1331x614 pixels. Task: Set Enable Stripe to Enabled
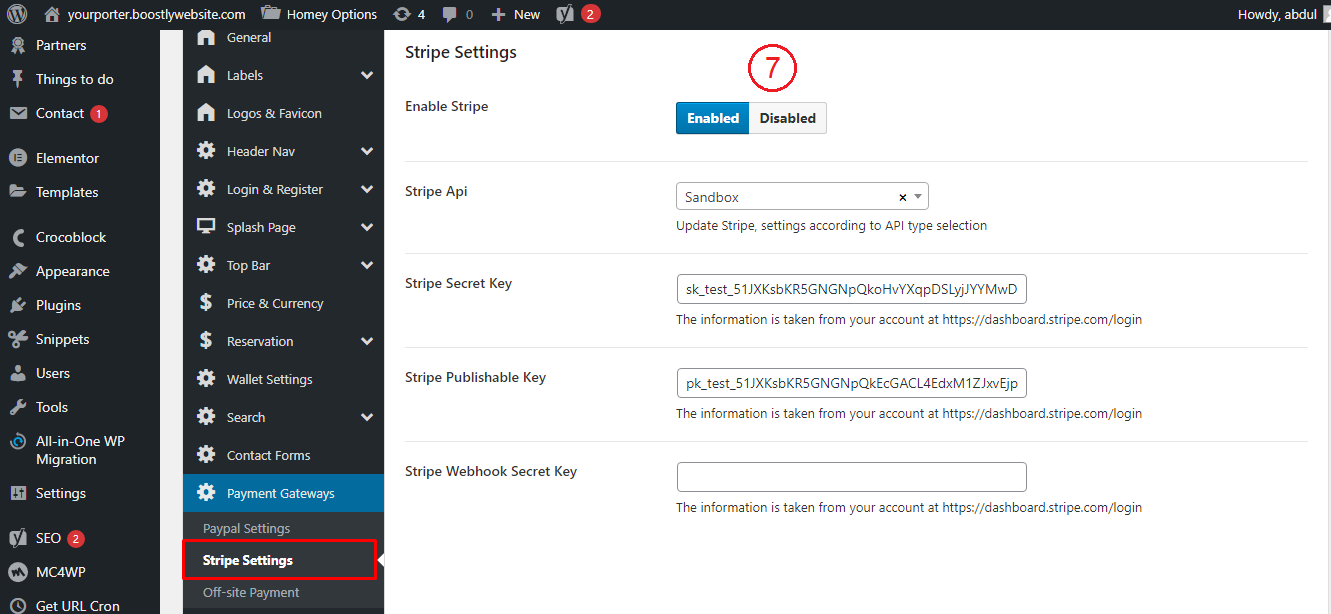click(x=713, y=118)
